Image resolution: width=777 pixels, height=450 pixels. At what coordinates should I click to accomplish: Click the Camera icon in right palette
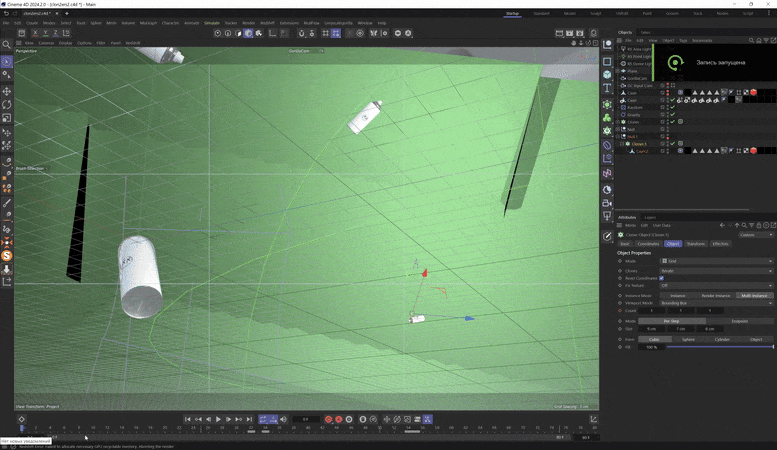pos(607,203)
